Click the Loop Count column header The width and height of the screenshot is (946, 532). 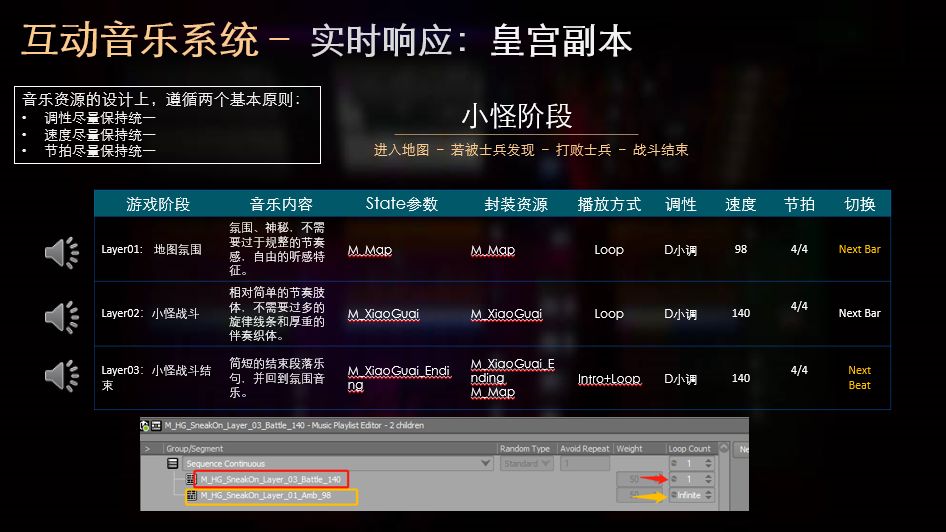tap(689, 449)
